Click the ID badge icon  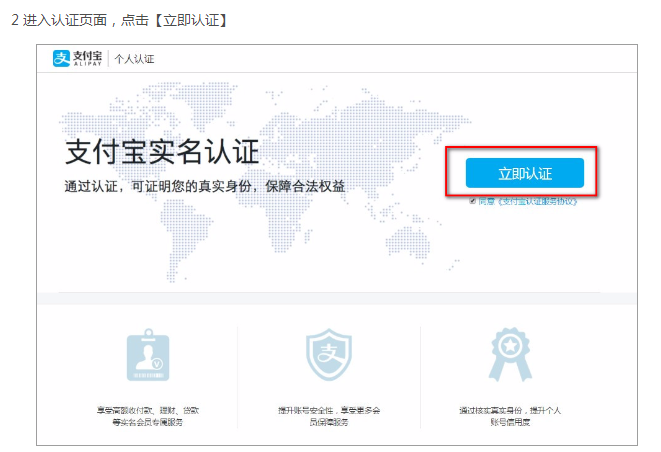pyautogui.click(x=148, y=355)
